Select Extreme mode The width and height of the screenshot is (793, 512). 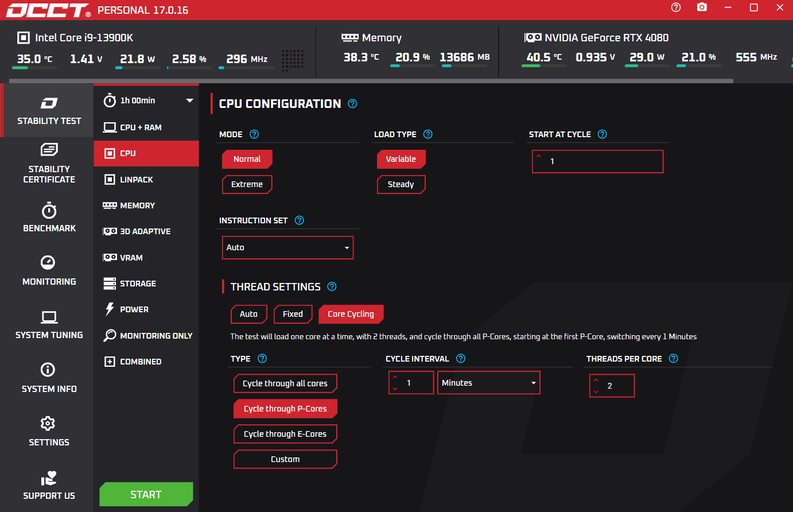(247, 184)
